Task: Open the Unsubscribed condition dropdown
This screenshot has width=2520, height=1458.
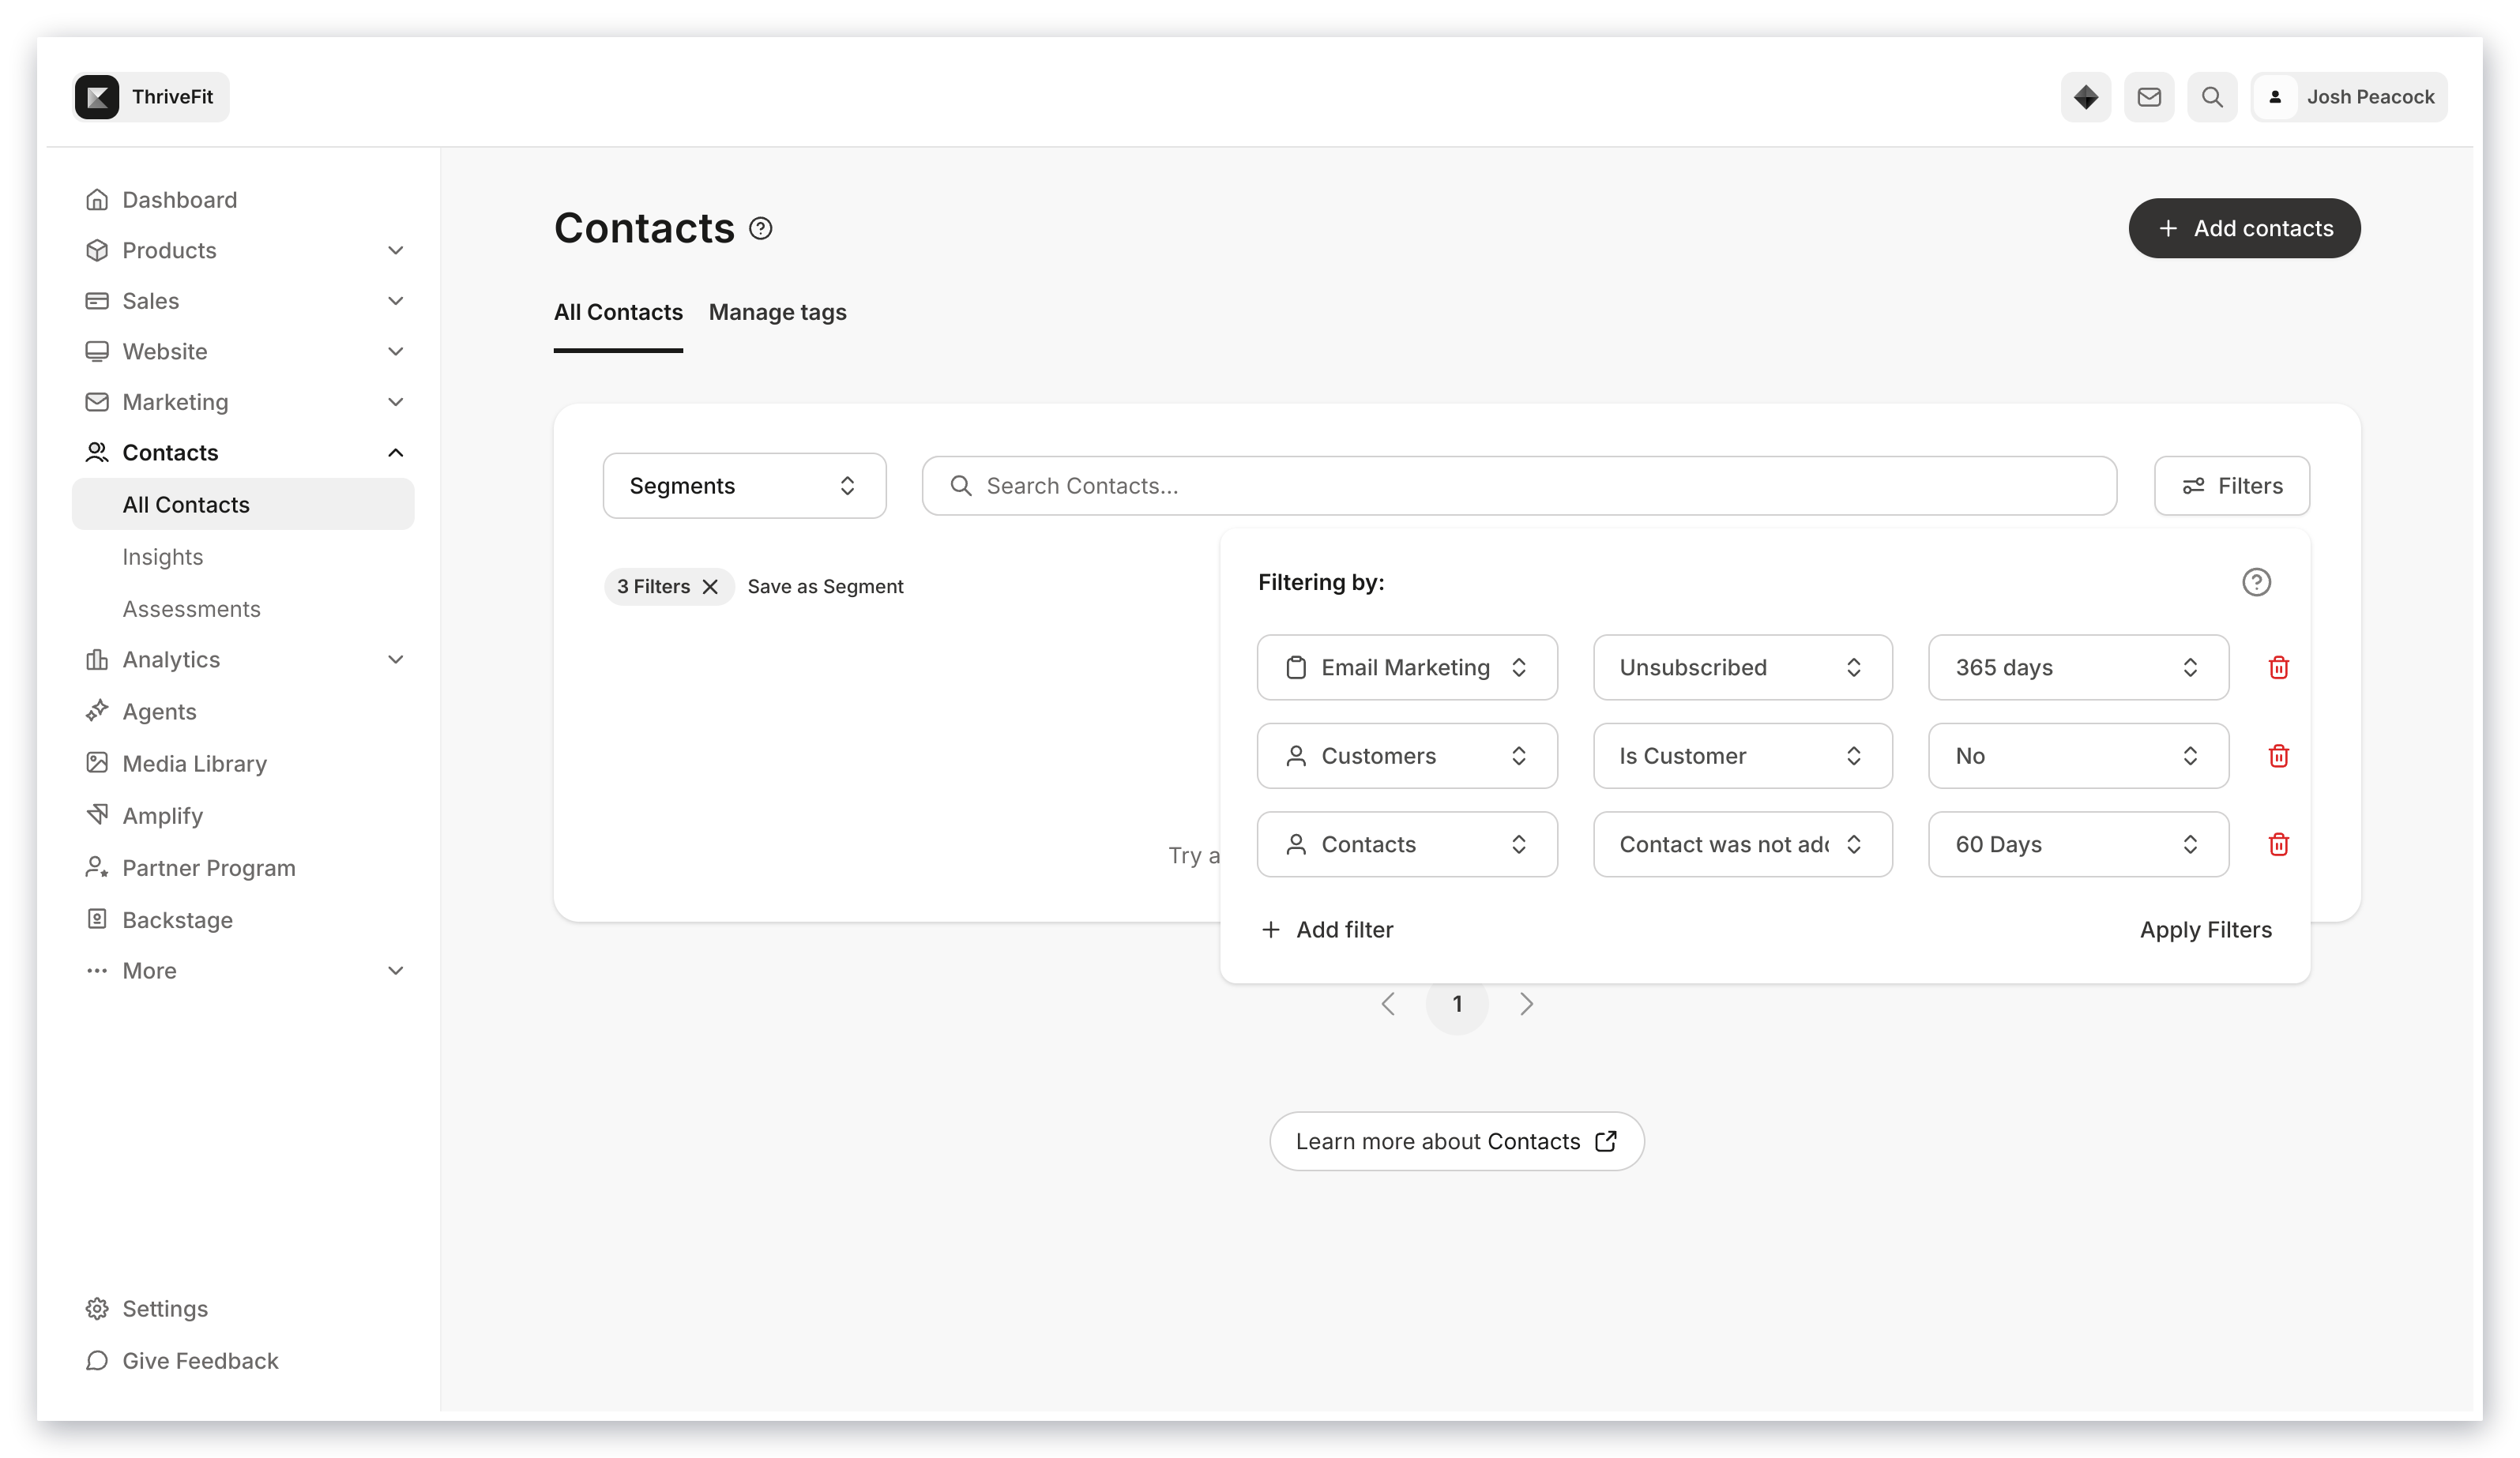Action: point(1742,667)
